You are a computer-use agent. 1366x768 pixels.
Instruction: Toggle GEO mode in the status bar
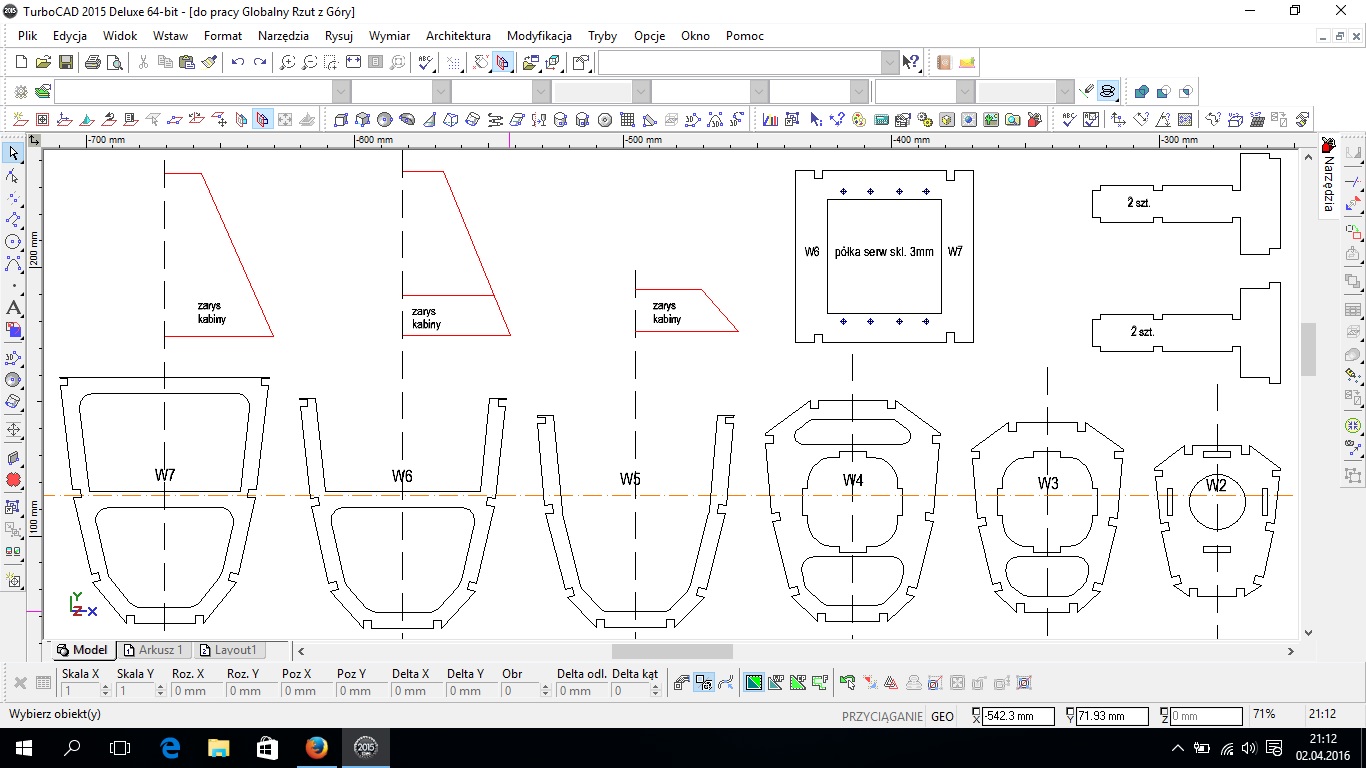tap(942, 716)
